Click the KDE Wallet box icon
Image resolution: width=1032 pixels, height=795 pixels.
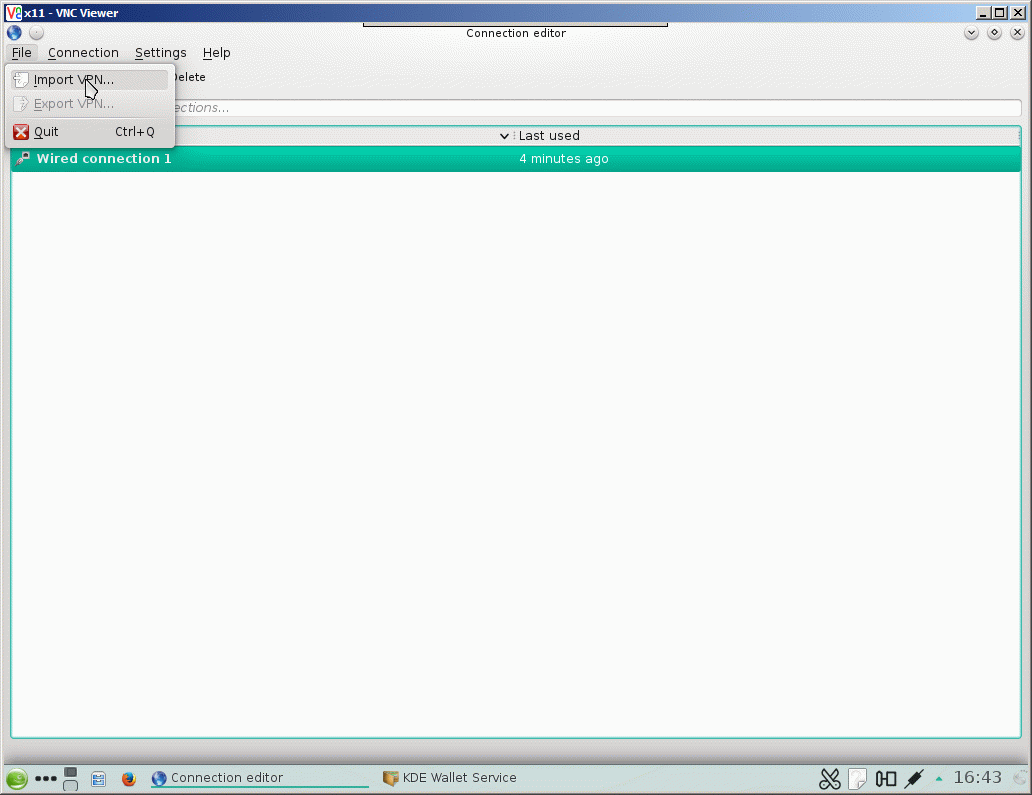[391, 779]
